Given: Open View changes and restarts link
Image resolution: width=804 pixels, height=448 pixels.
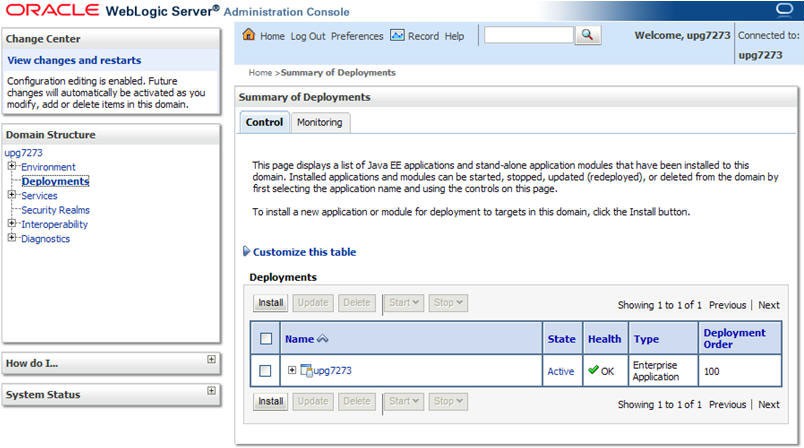Looking at the screenshot, I should click(x=74, y=60).
